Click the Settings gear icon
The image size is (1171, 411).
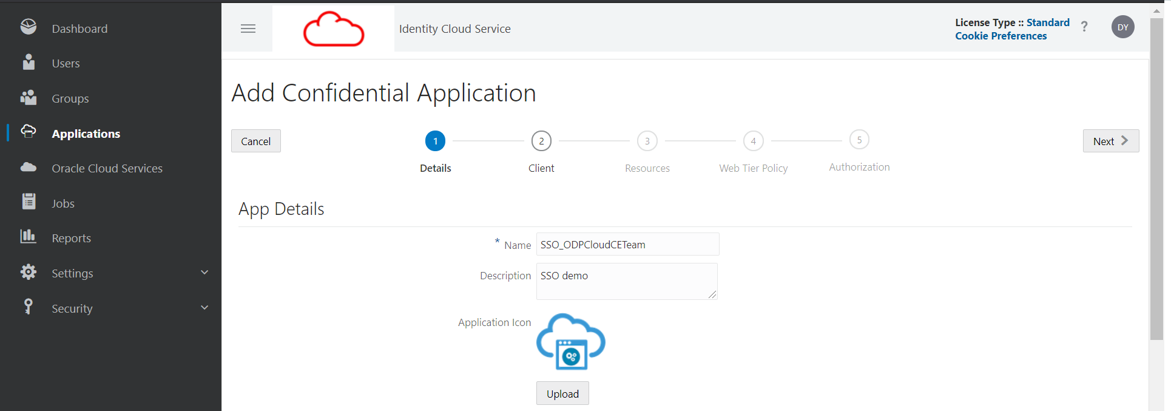[28, 272]
